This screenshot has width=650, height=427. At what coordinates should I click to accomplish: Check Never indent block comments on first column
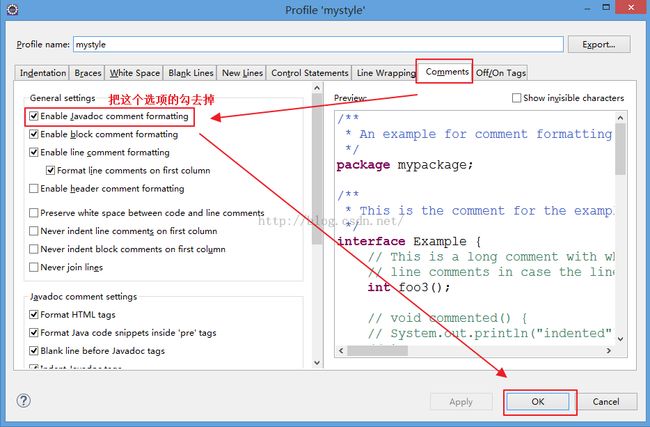click(34, 249)
